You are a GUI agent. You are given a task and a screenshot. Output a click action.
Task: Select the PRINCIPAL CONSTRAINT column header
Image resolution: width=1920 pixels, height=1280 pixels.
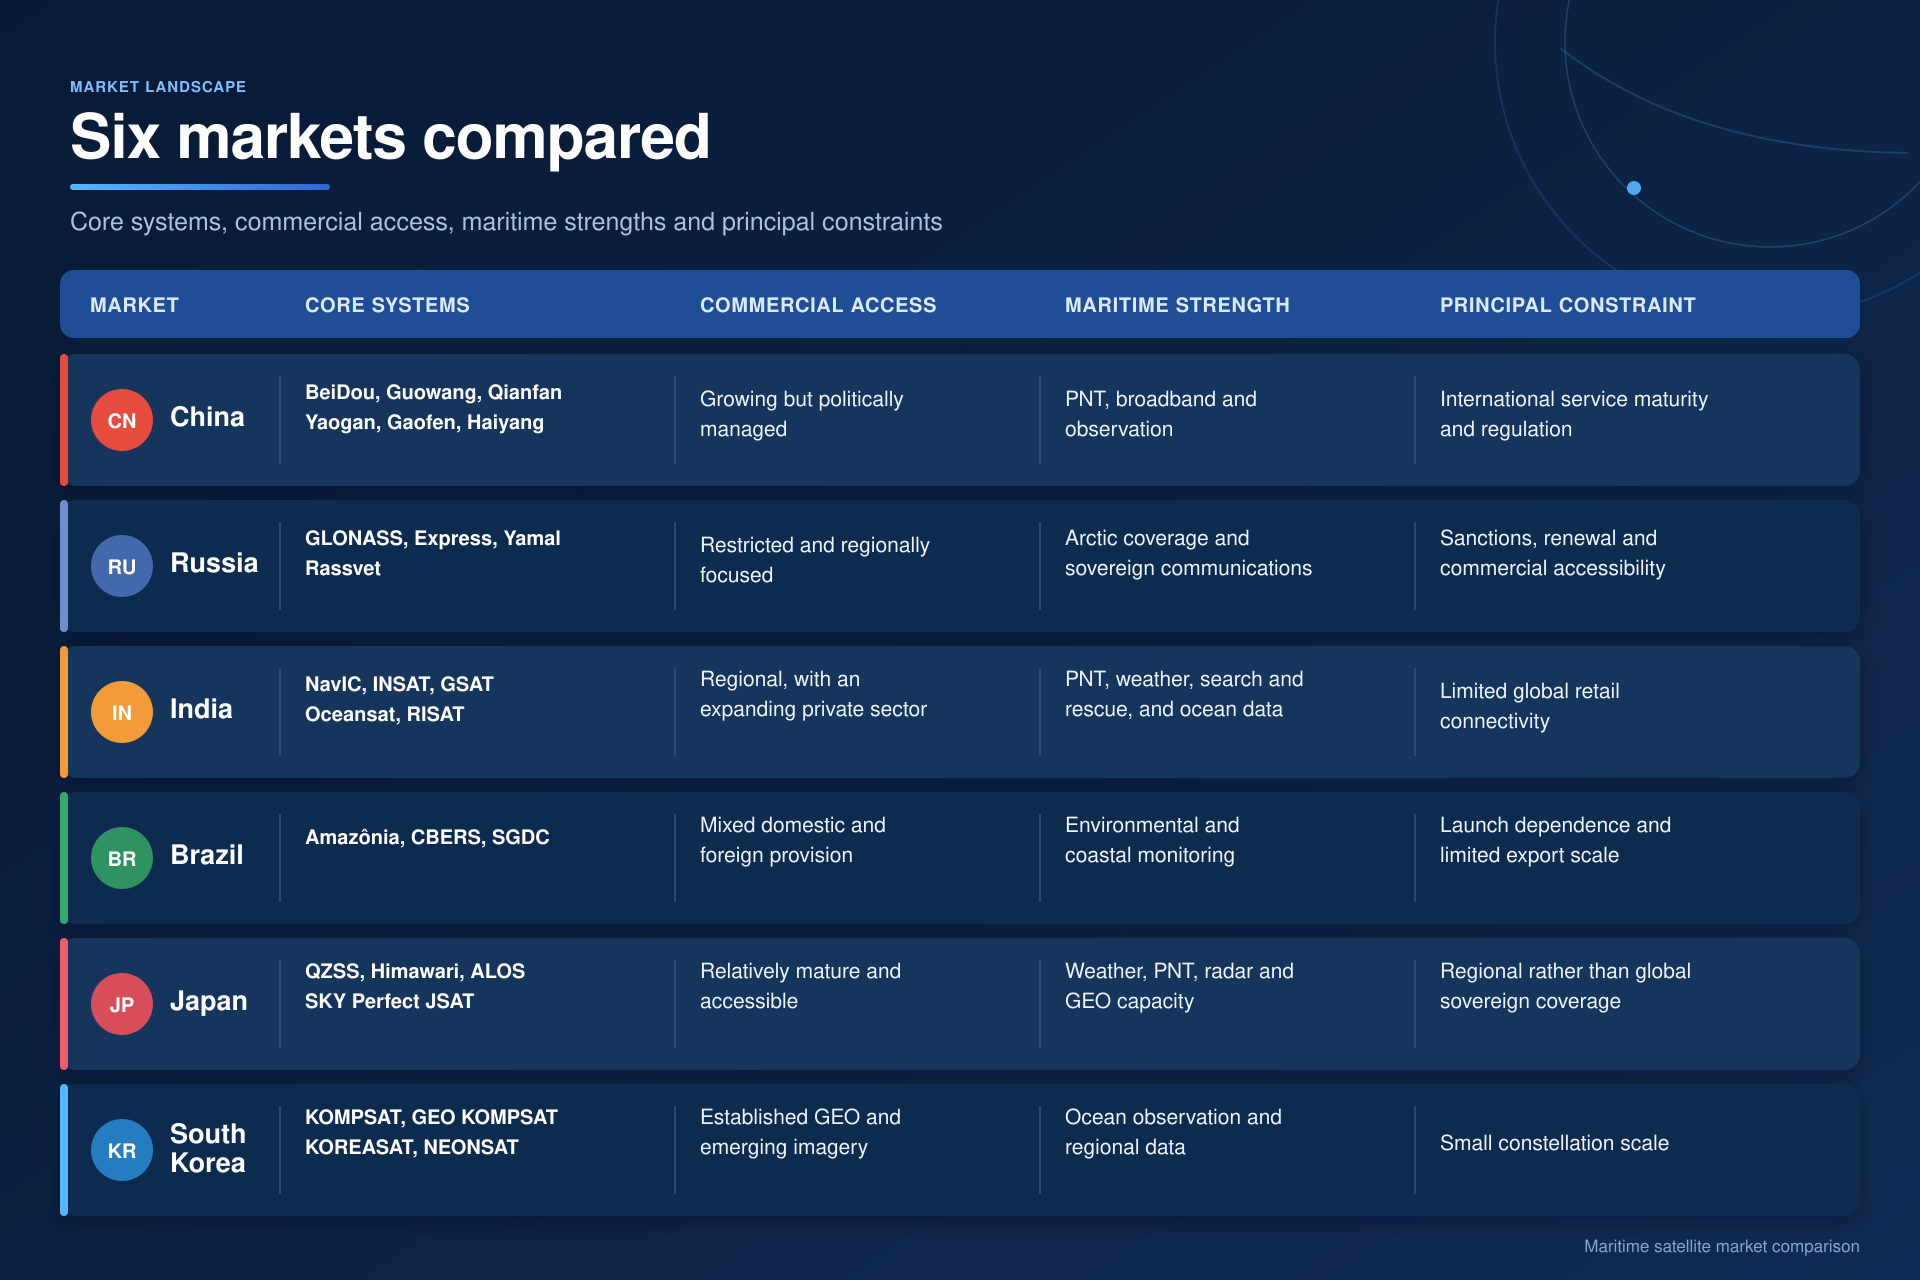coord(1567,305)
